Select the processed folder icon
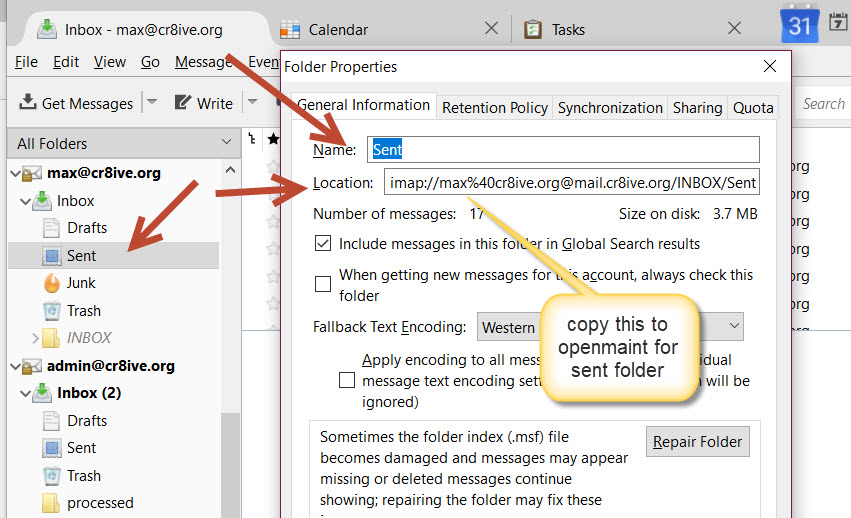 click(52, 503)
